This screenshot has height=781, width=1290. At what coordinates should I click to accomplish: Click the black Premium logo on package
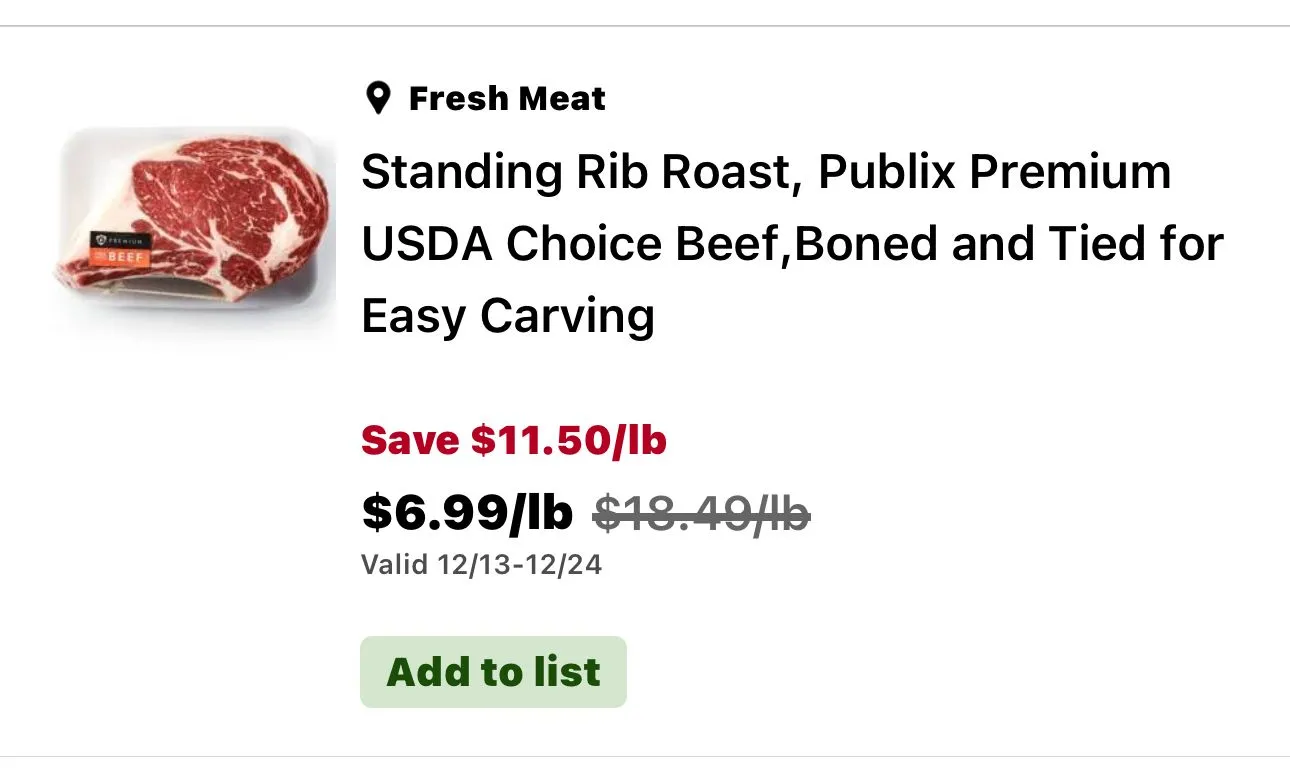(x=120, y=241)
